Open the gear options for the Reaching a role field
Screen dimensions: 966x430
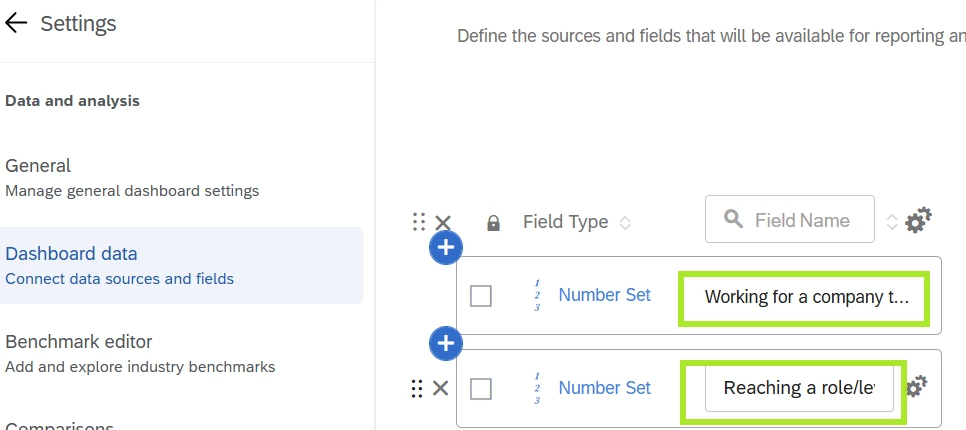(918, 388)
